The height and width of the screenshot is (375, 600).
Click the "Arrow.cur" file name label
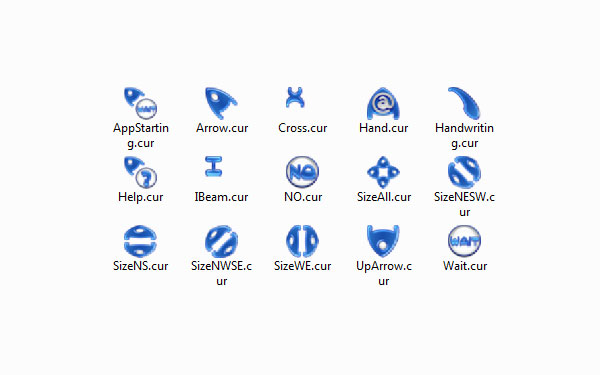pos(222,128)
